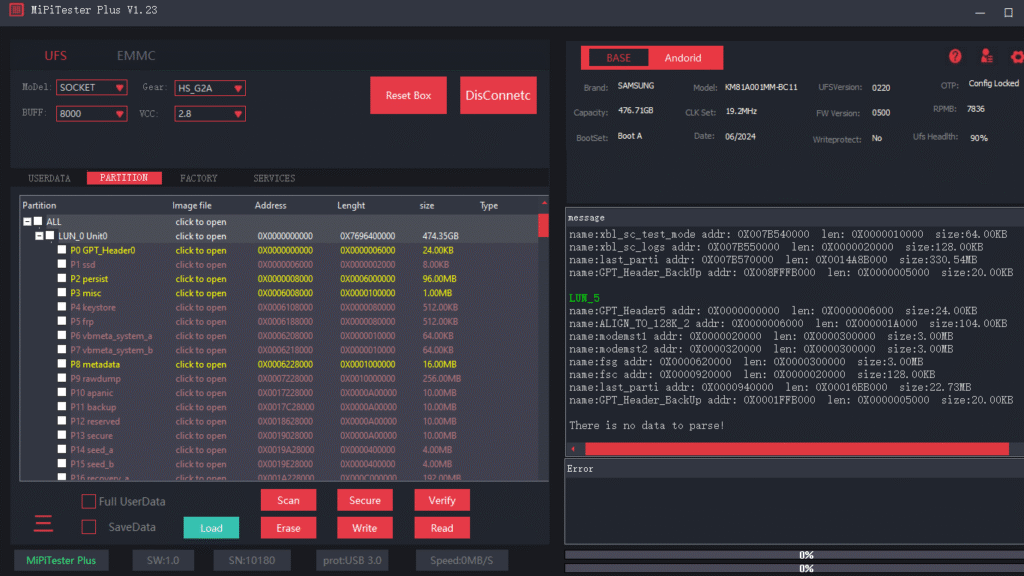Open the VCC 2.8 dropdown
Screen dimensions: 1024x576
click(210, 114)
